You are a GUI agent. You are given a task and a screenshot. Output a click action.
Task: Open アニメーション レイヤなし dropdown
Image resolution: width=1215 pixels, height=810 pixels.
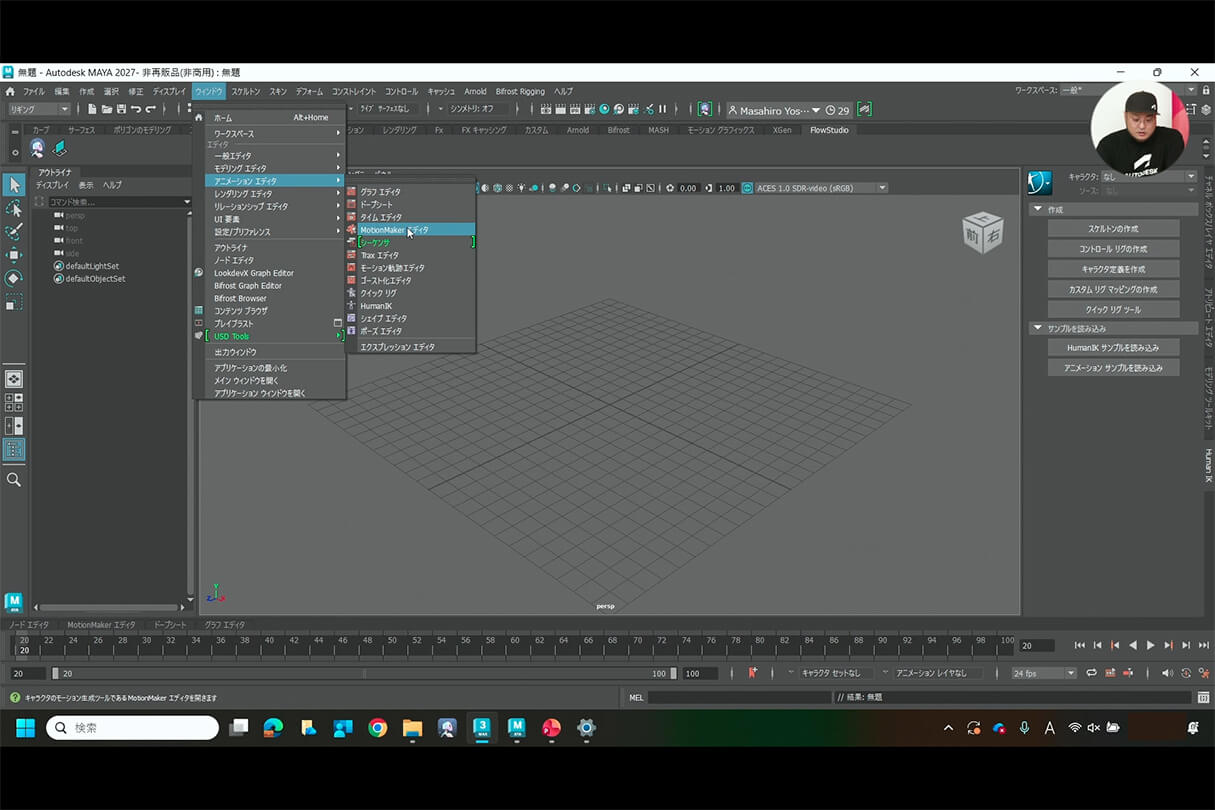938,673
